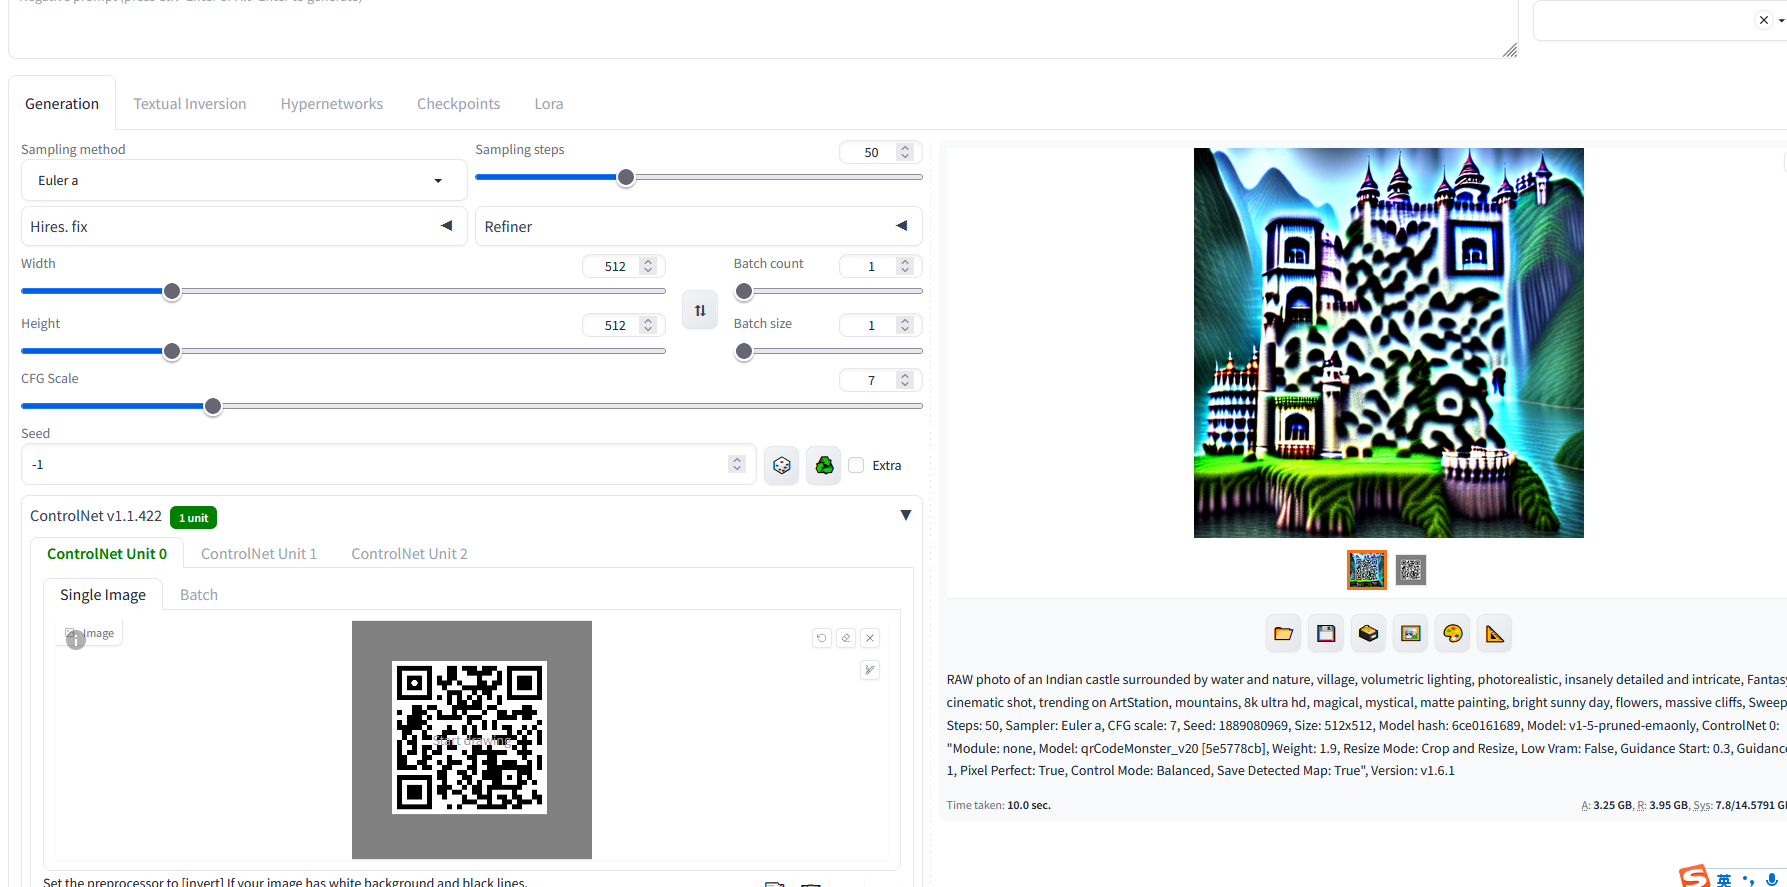Click the Width slider handle
The height and width of the screenshot is (887, 1787).
172,291
